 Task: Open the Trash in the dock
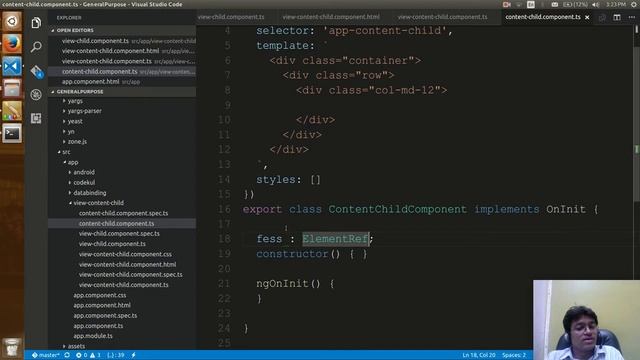(x=12, y=347)
